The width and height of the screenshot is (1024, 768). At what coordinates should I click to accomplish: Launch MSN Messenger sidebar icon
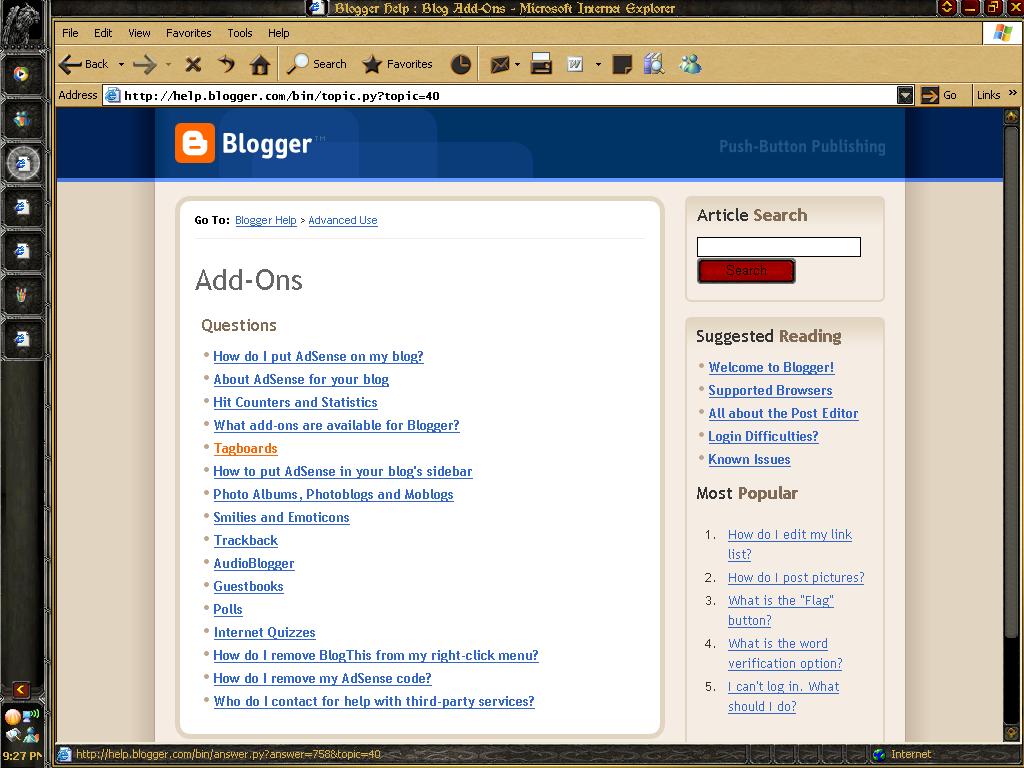coord(22,119)
